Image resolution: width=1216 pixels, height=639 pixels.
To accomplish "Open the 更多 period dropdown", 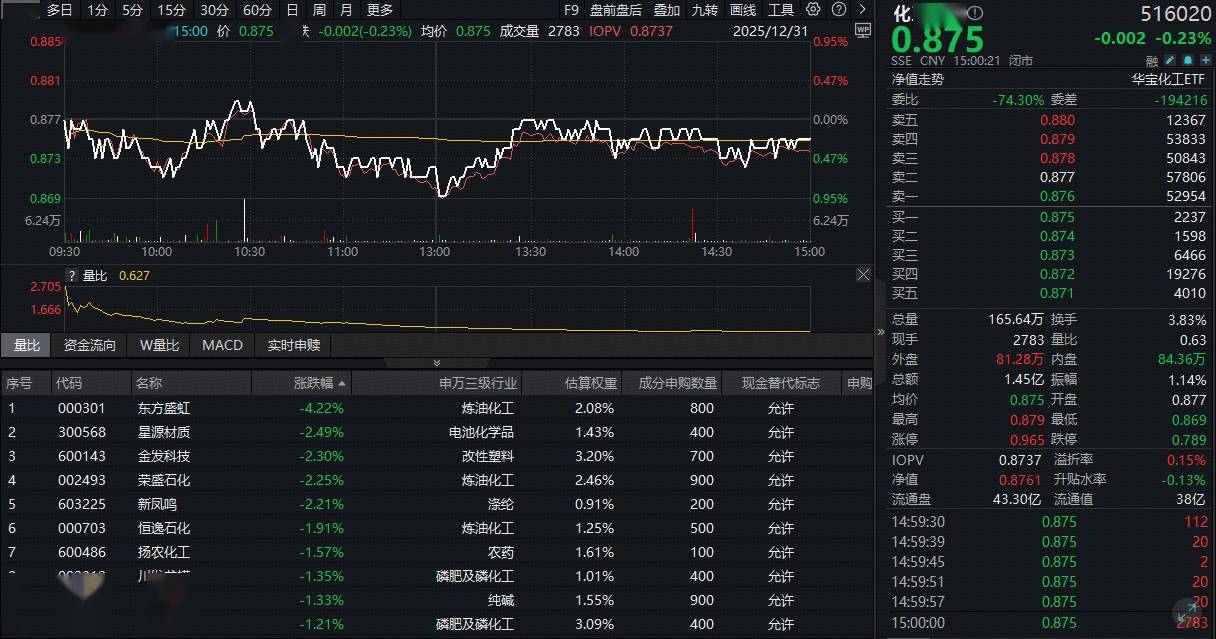I will coord(380,10).
